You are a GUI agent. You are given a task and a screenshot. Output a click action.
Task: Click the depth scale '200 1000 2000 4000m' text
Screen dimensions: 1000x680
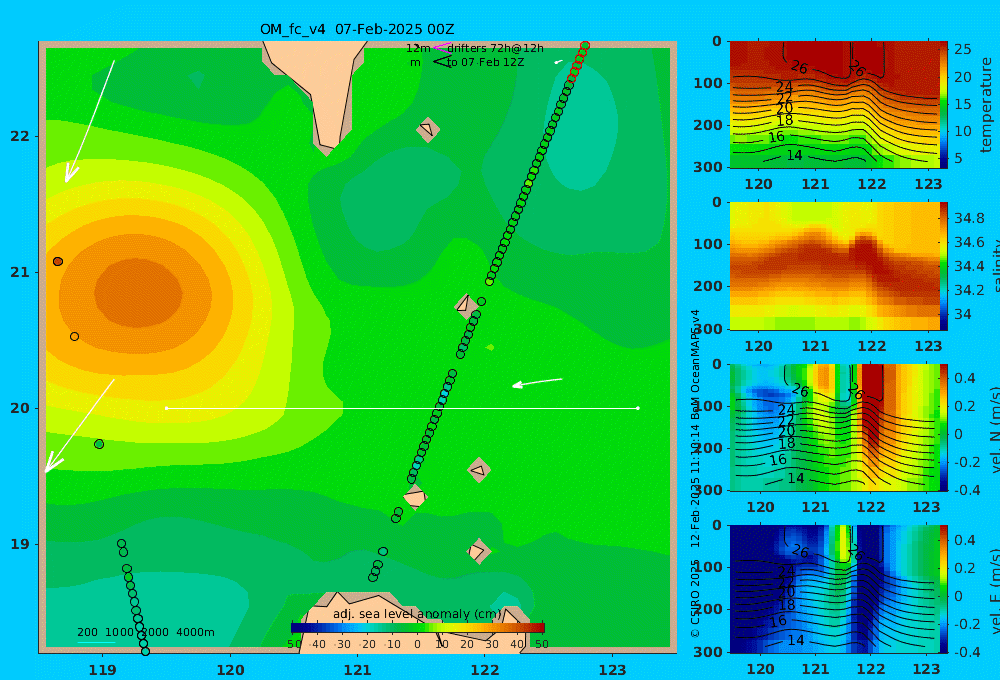[145, 632]
